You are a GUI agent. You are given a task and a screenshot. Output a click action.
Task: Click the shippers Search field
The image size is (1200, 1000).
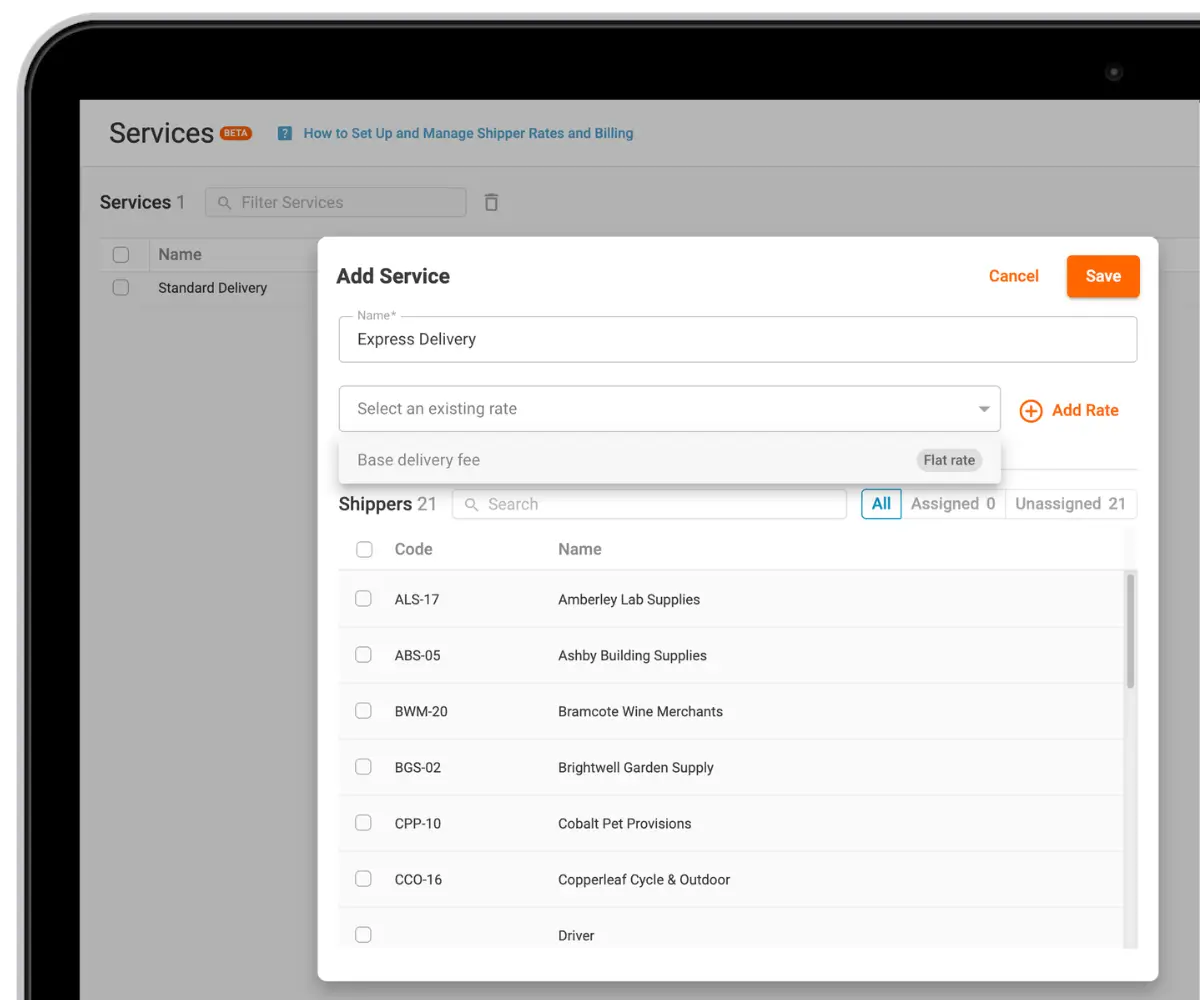pyautogui.click(x=650, y=504)
